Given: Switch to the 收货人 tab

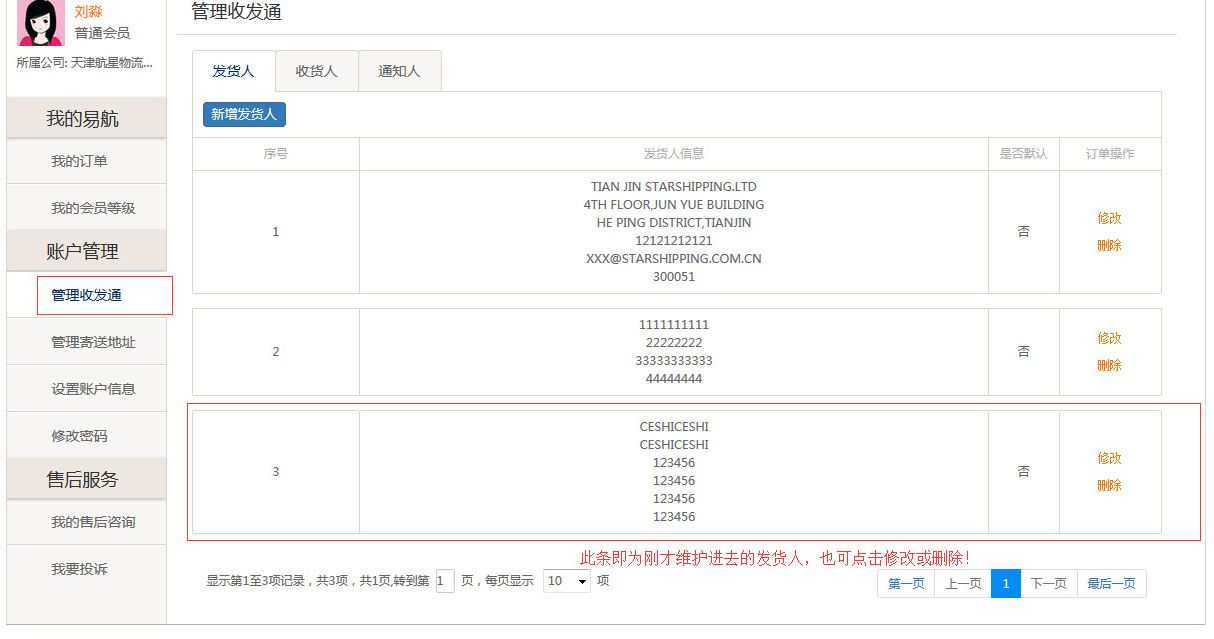Looking at the screenshot, I should tap(316, 72).
